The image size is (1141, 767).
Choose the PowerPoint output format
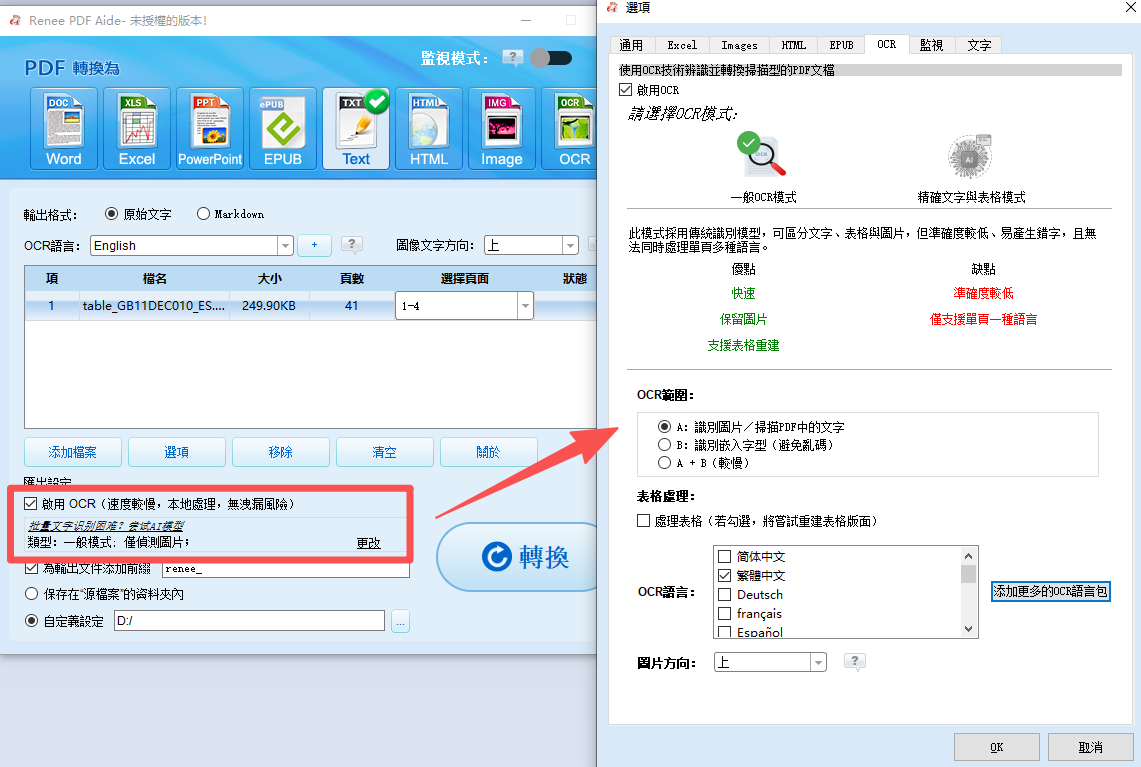pos(209,128)
